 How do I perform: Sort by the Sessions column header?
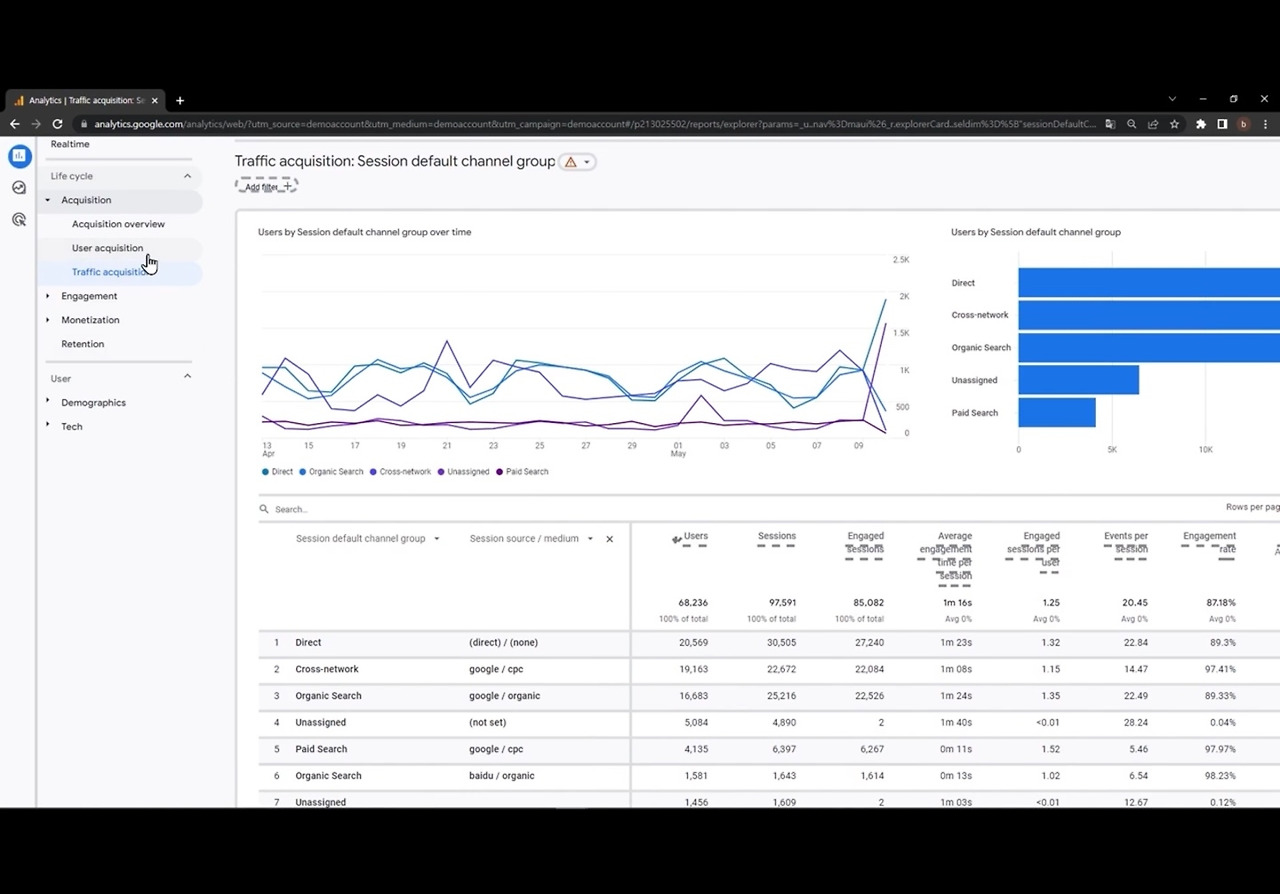(776, 536)
